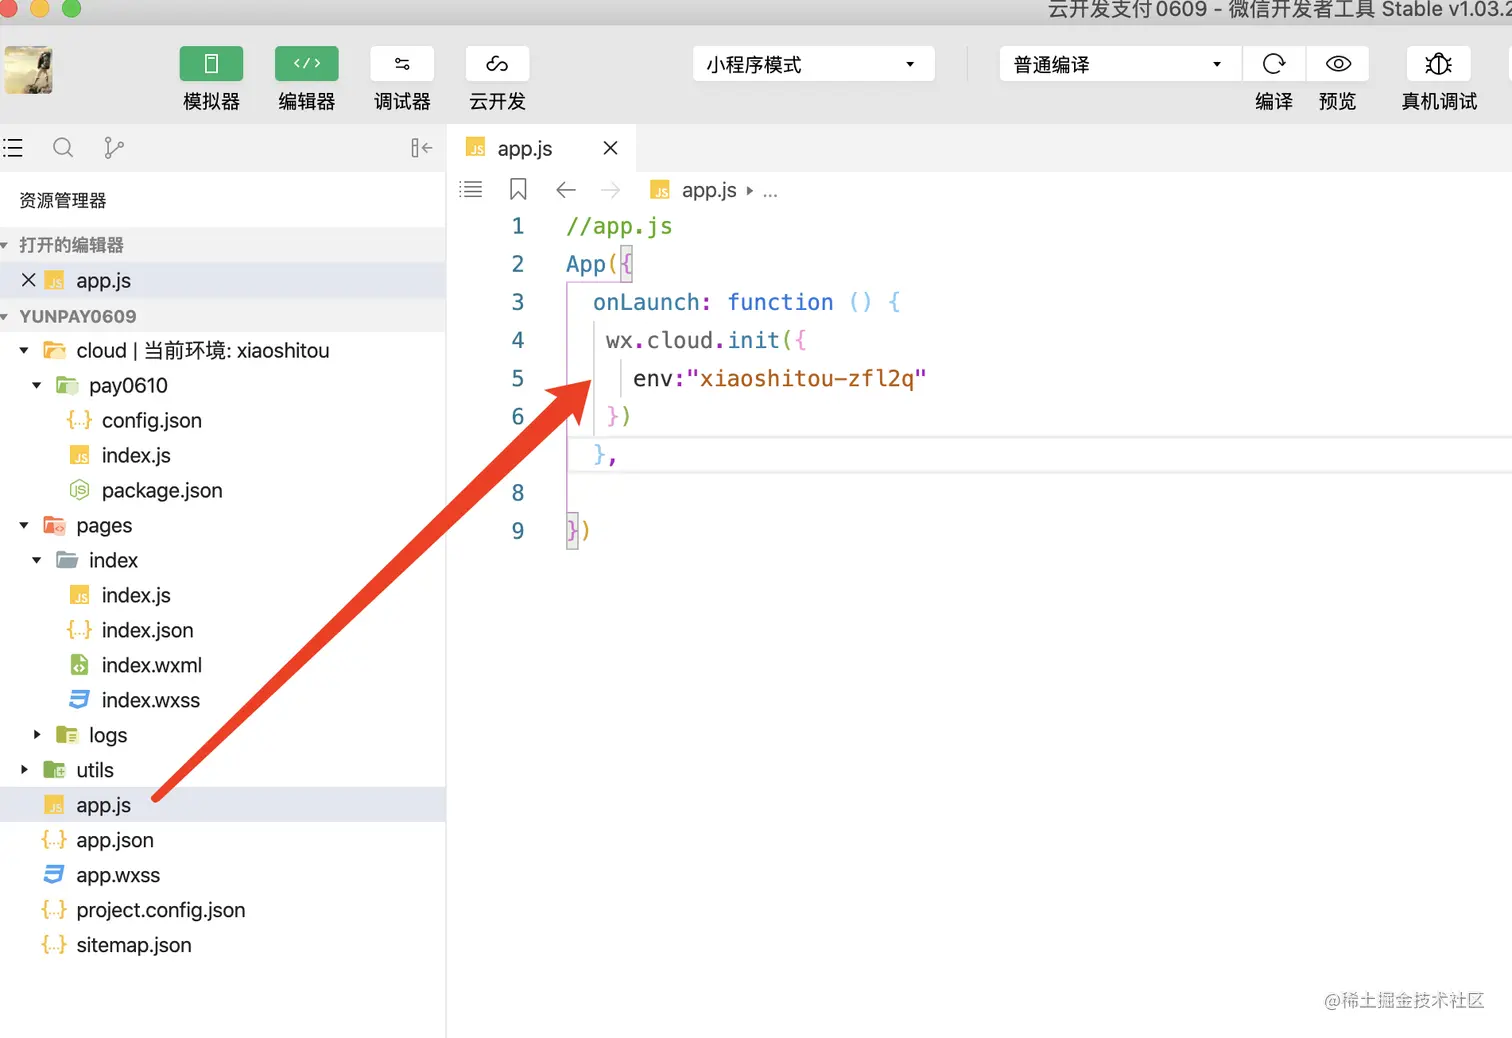
Task: Close app.js in open editors list
Action: 28,280
